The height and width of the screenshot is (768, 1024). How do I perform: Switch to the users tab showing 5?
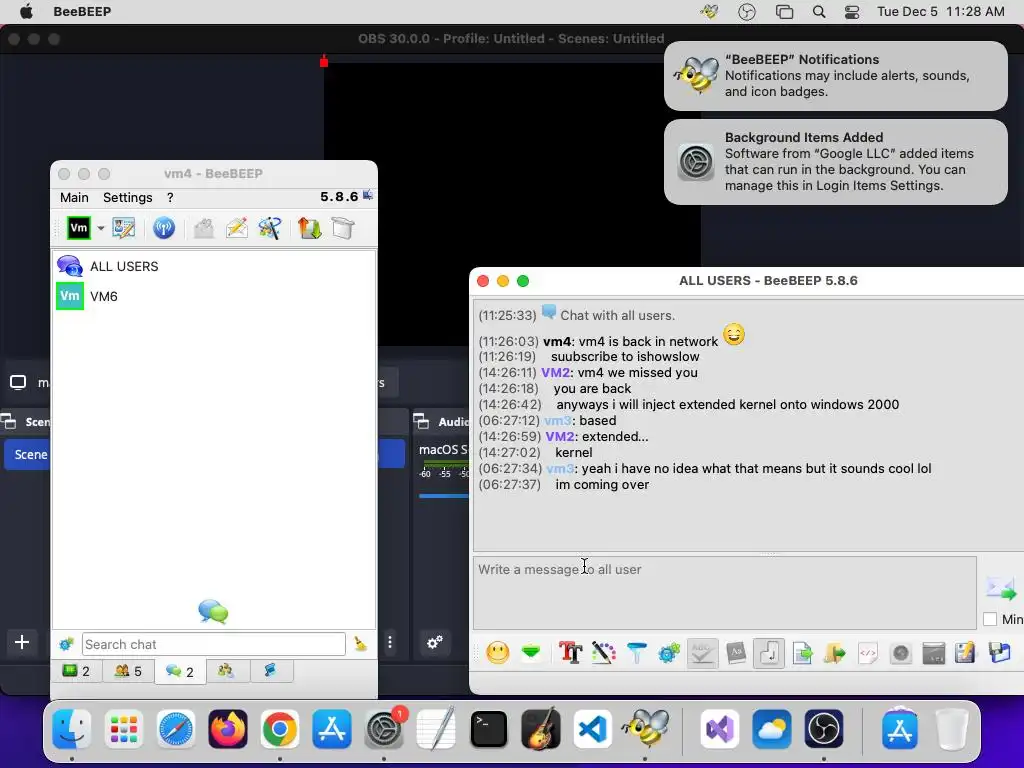tap(128, 671)
